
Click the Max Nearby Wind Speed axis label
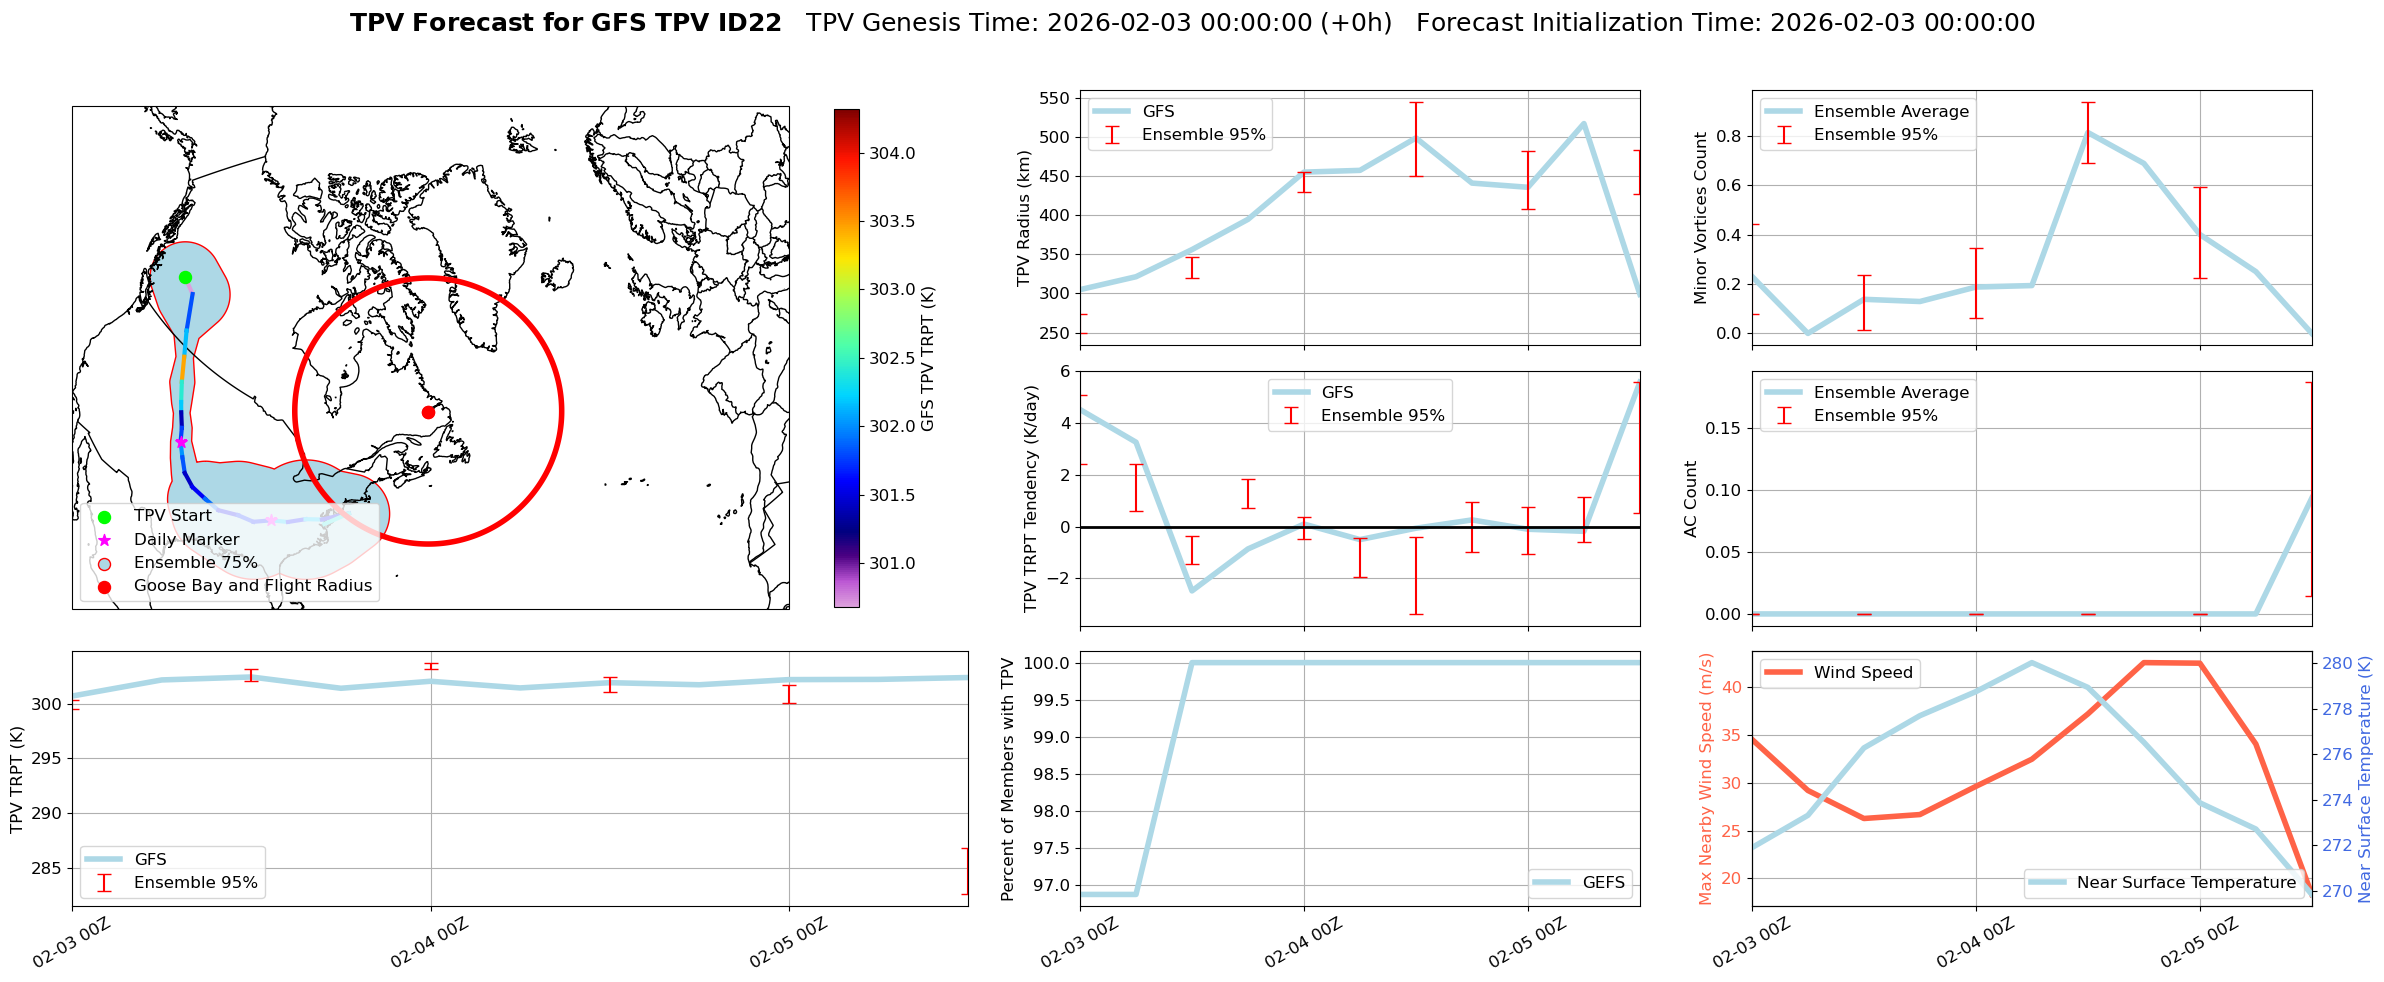(1705, 779)
